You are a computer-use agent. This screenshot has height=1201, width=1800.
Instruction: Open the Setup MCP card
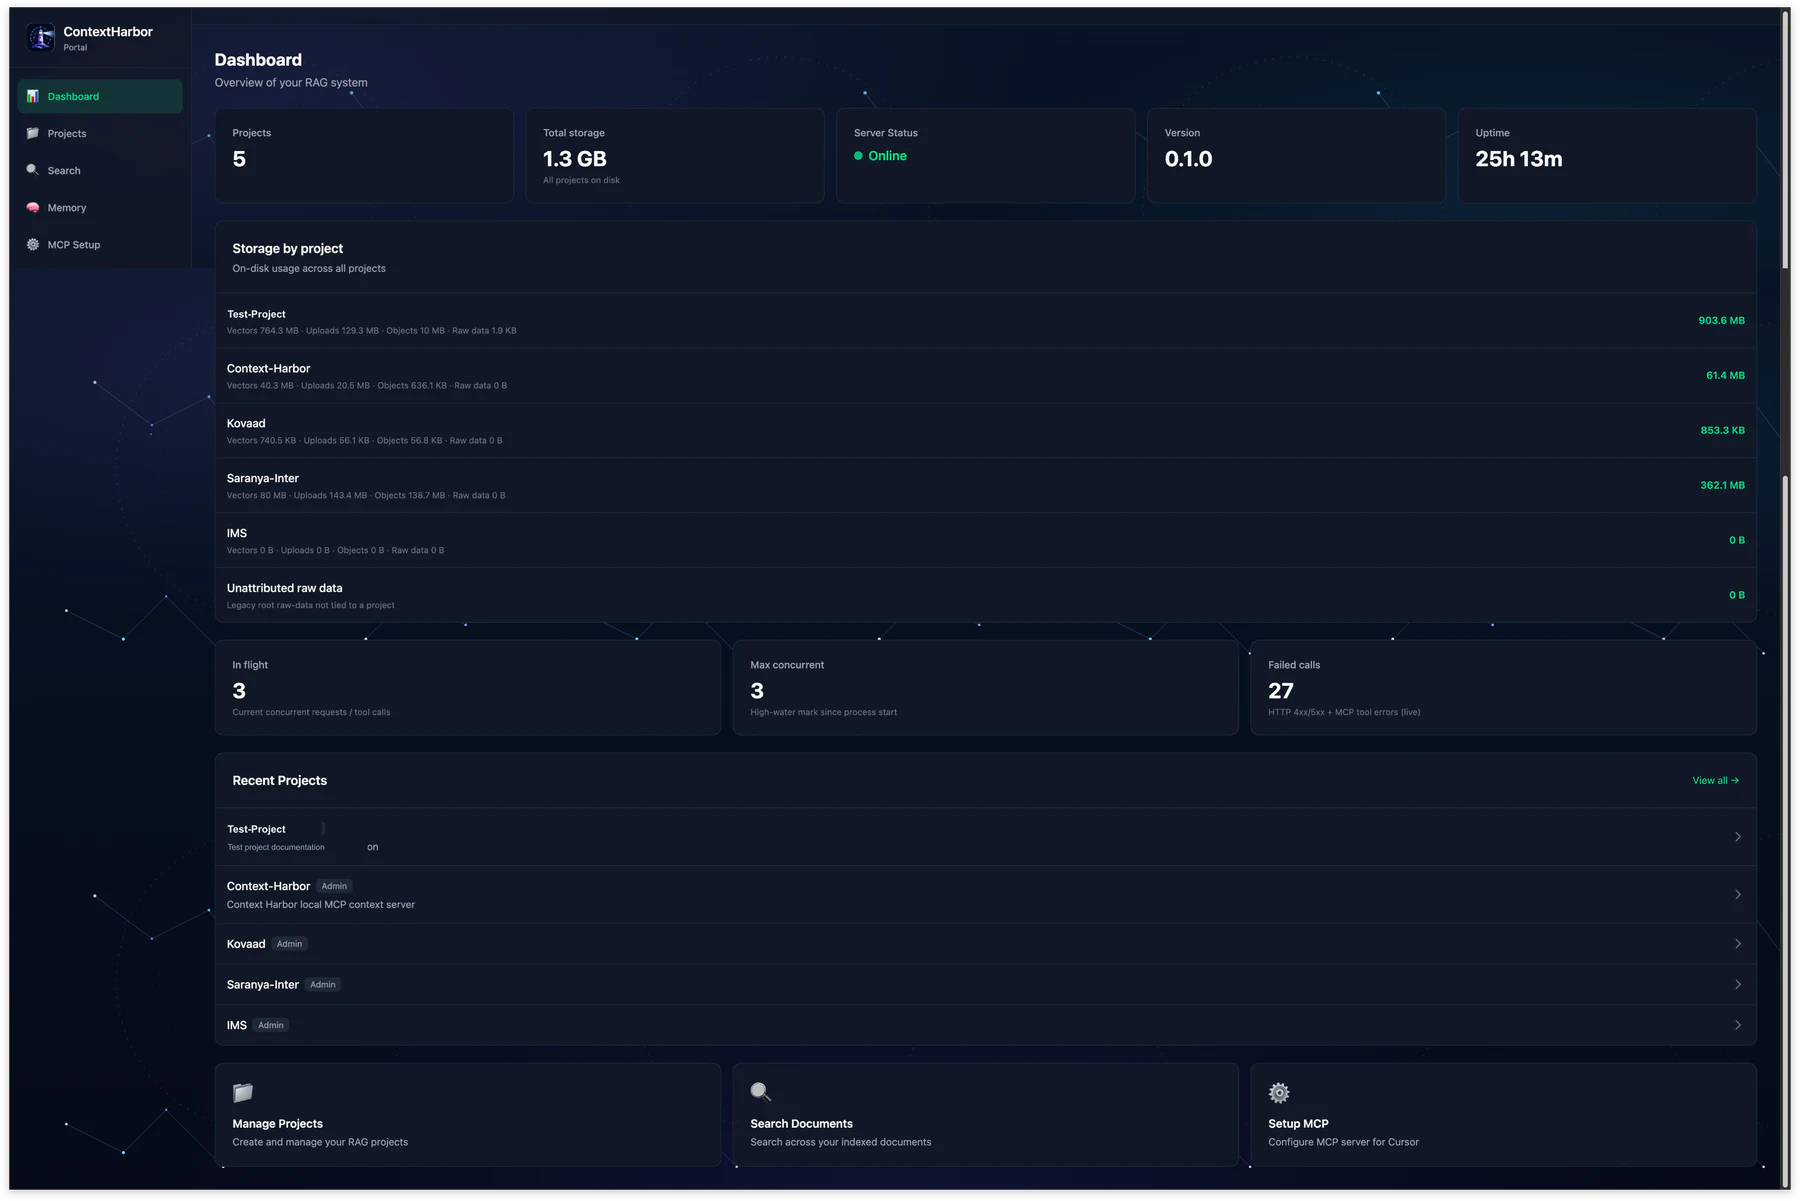1503,1115
